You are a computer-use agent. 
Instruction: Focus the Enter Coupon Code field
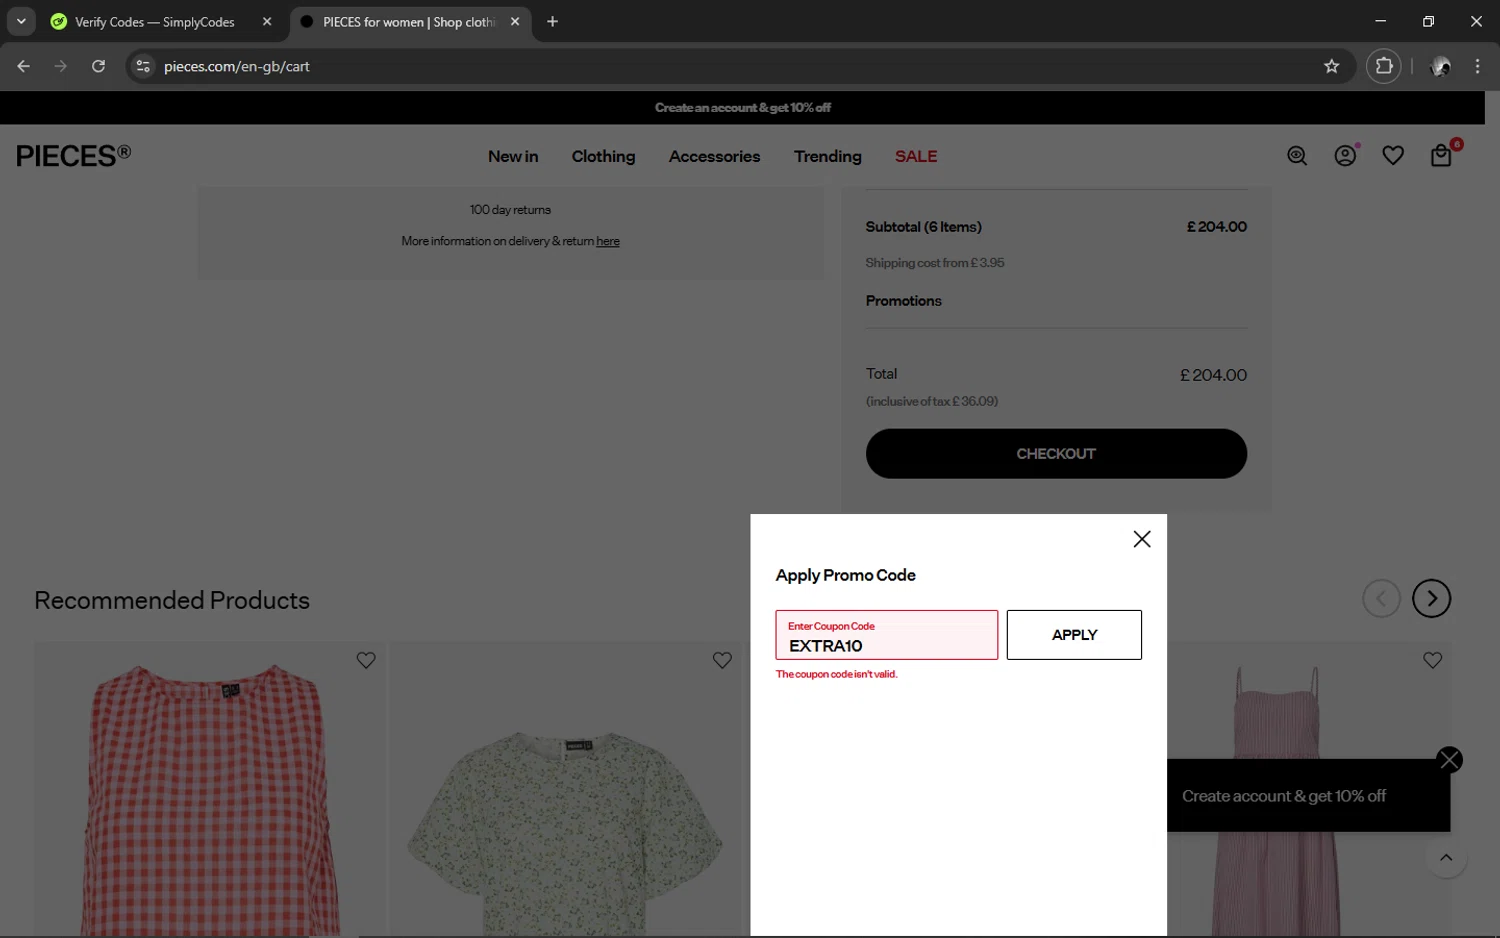tap(886, 635)
